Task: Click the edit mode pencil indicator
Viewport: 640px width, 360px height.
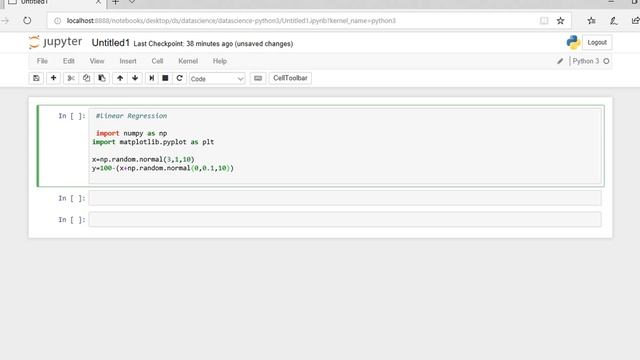Action: pyautogui.click(x=560, y=61)
